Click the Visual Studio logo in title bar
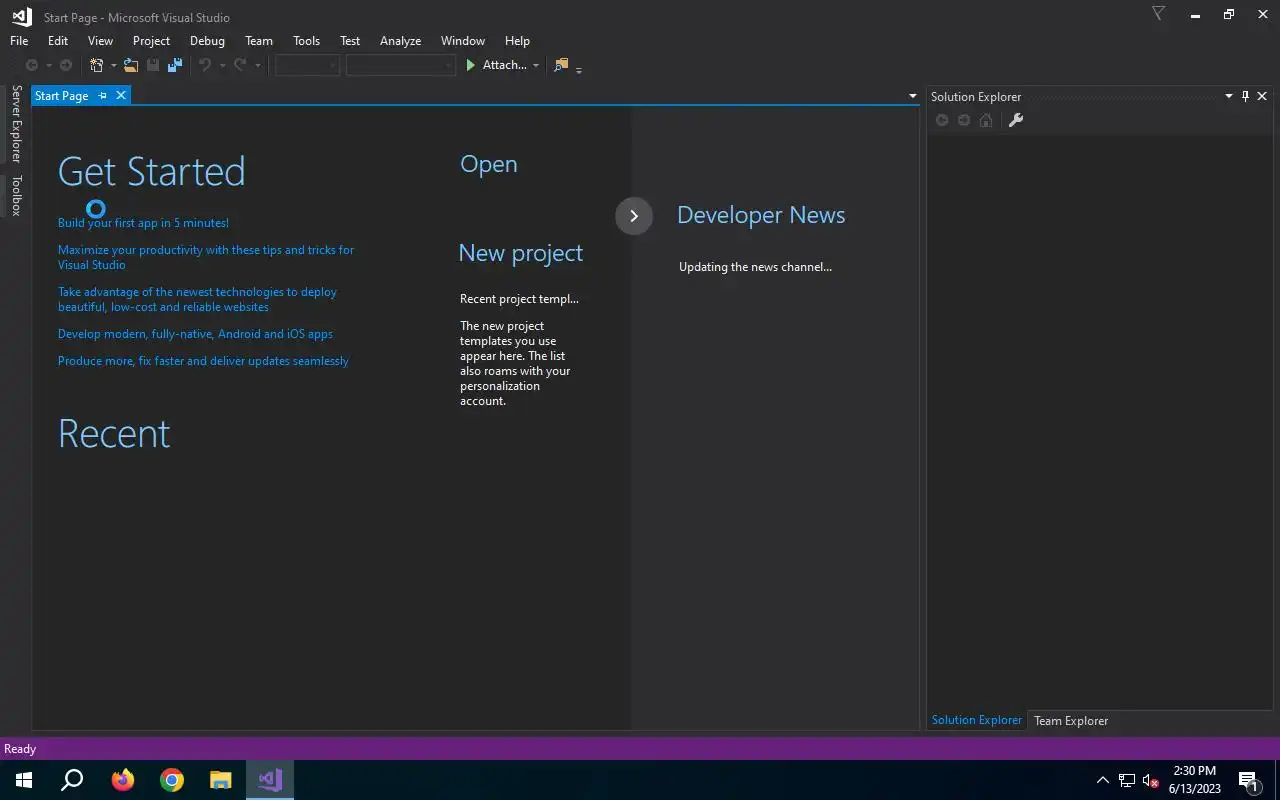This screenshot has width=1280, height=800. (21, 16)
